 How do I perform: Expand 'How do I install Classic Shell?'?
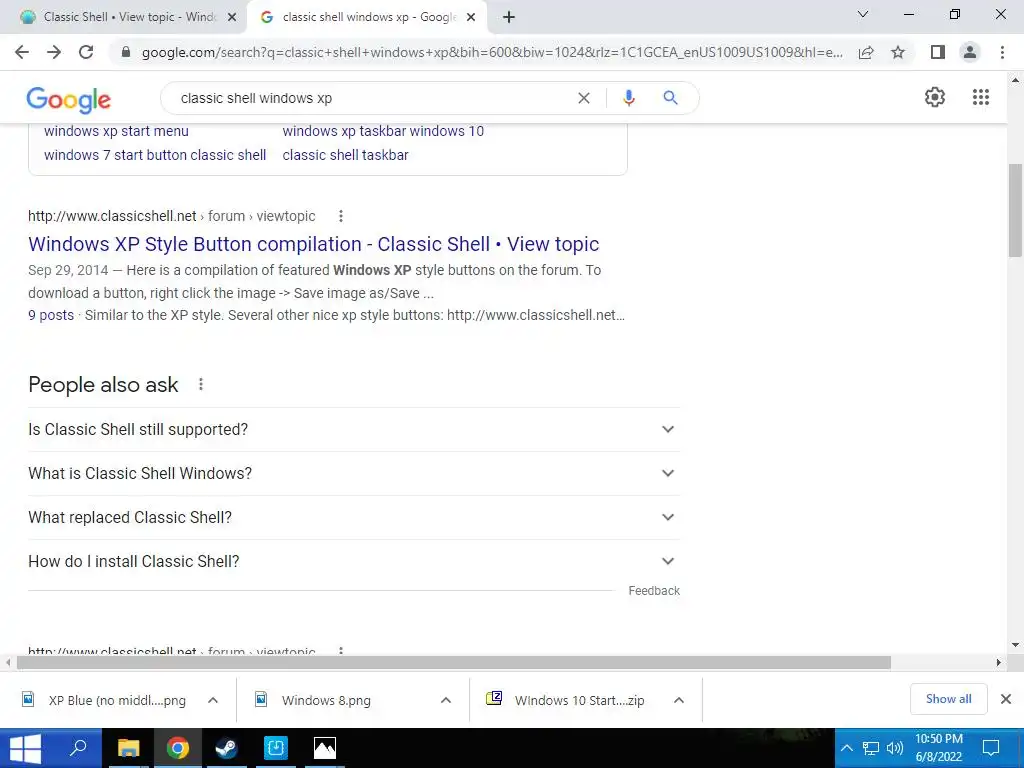click(354, 562)
